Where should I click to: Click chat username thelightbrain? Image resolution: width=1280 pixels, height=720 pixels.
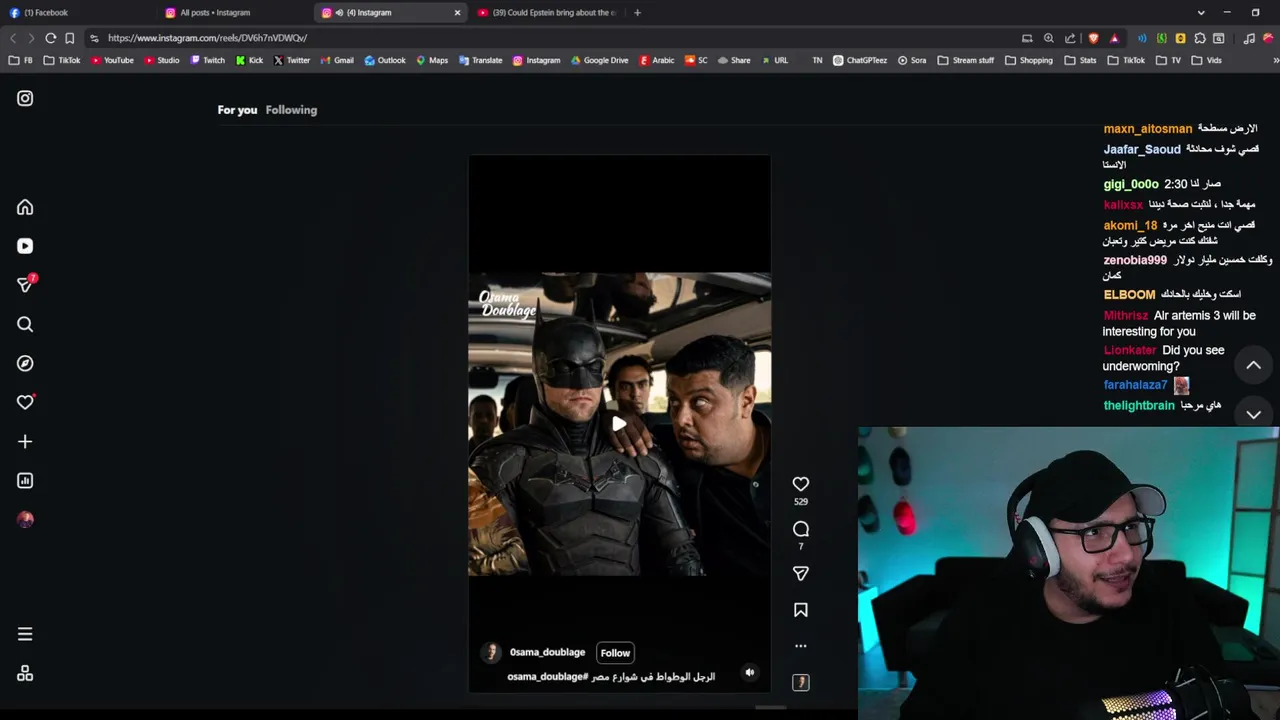click(1139, 405)
